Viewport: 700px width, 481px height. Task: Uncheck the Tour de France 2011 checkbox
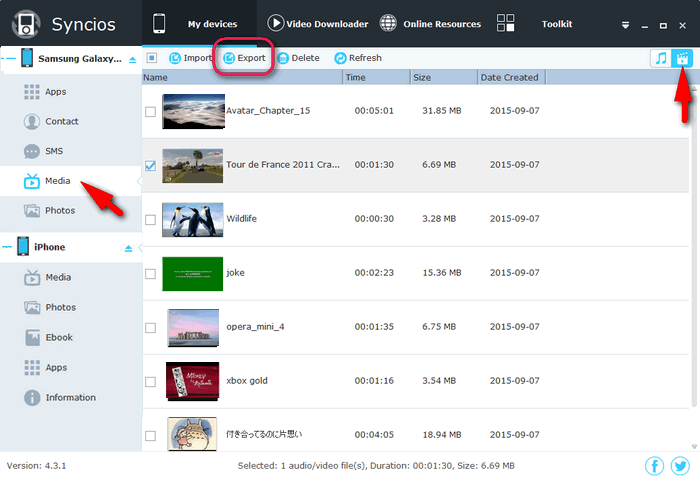click(150, 166)
